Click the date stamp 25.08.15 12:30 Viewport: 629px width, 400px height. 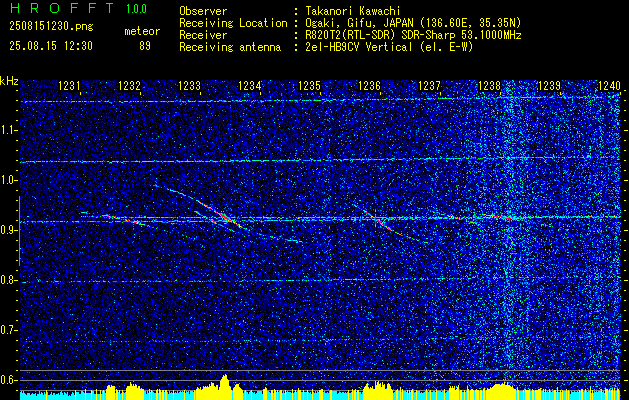point(51,46)
